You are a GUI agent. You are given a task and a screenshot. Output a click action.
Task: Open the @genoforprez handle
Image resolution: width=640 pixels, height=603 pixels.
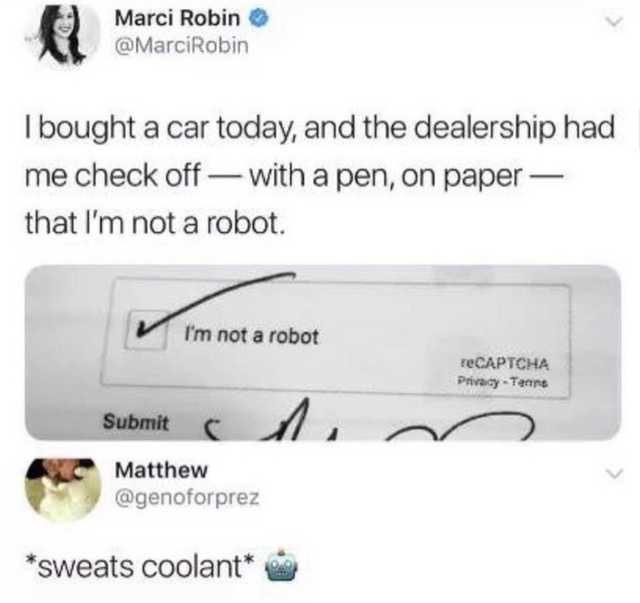(x=187, y=498)
